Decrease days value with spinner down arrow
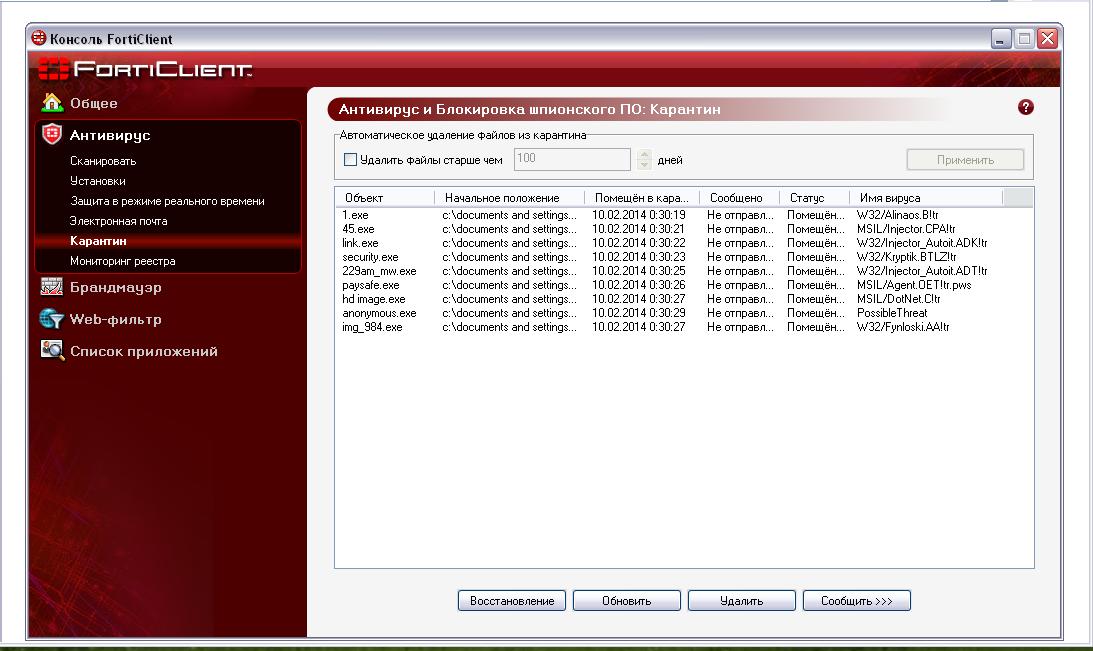Viewport: 1093px width, 651px height. [x=644, y=164]
